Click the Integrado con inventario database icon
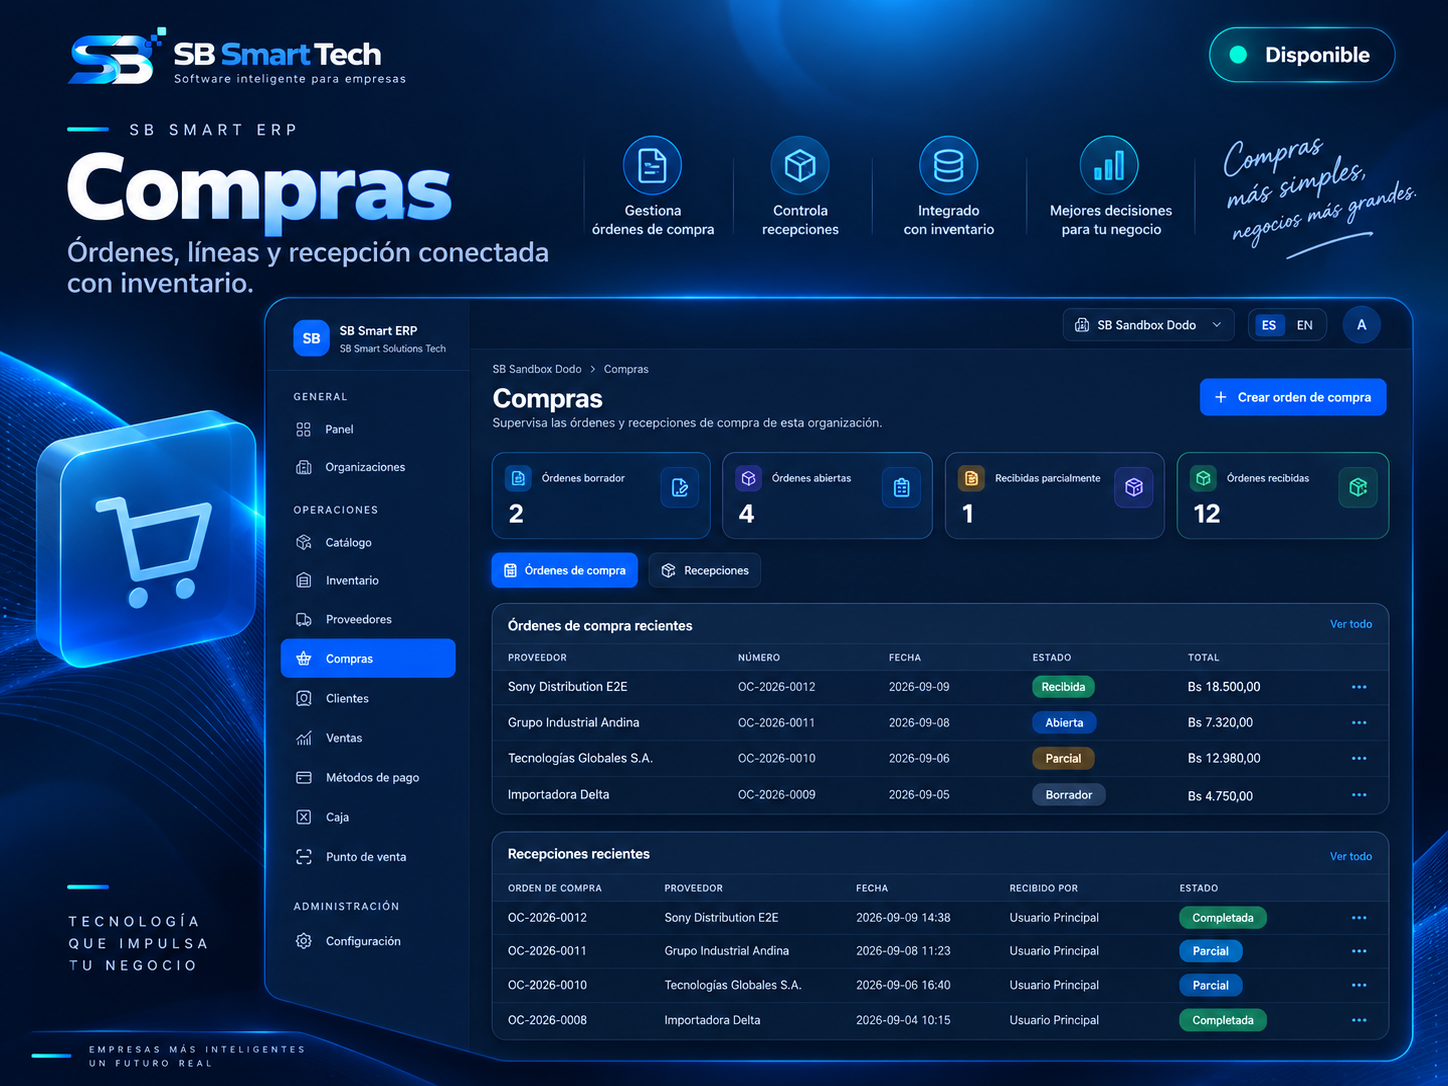The image size is (1448, 1086). point(948,165)
